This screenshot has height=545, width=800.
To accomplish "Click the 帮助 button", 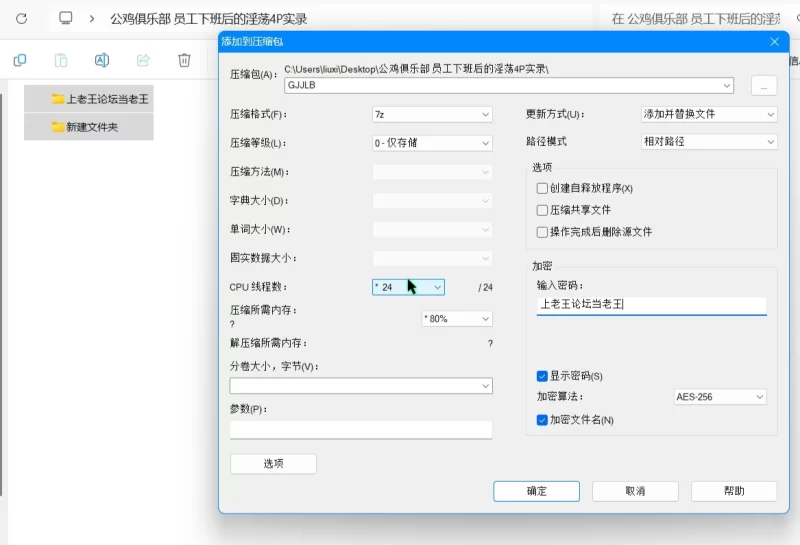I will [x=734, y=491].
